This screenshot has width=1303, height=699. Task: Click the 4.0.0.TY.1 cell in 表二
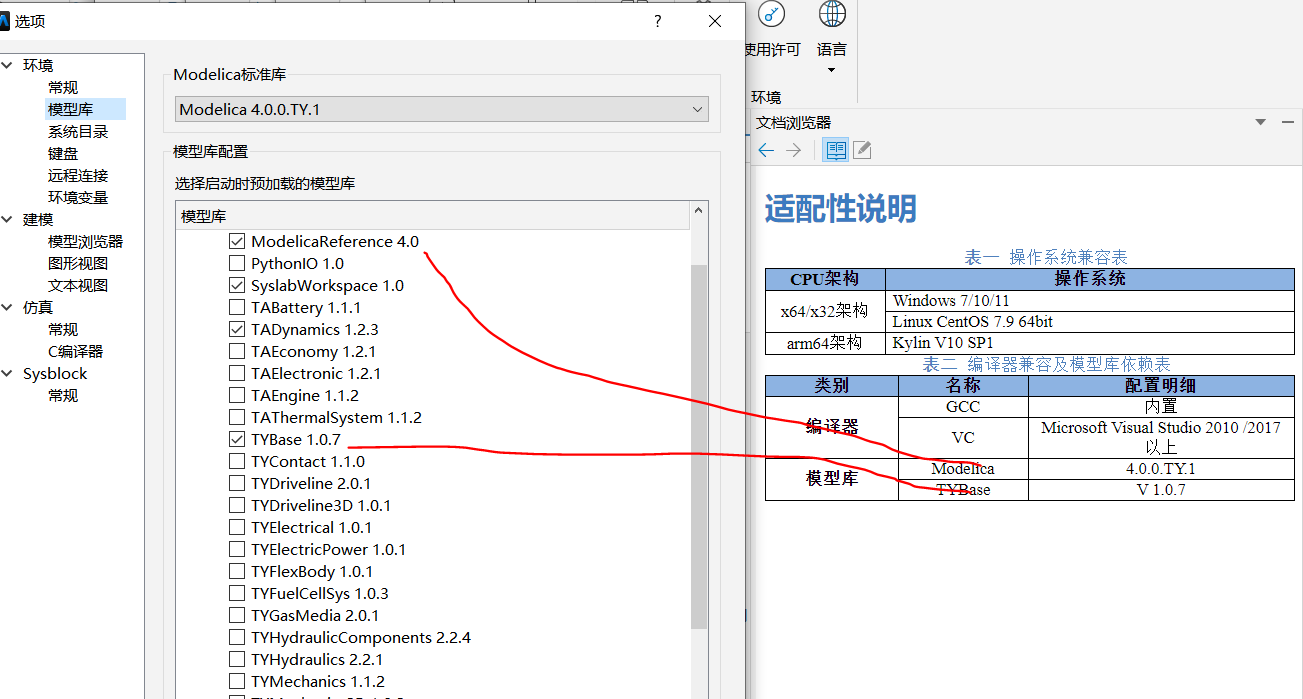1160,468
